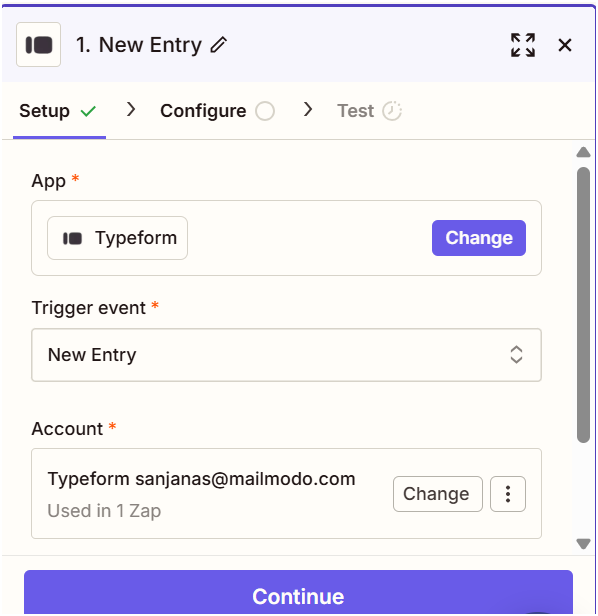
Task: Click the purple Change app button
Action: point(479,238)
